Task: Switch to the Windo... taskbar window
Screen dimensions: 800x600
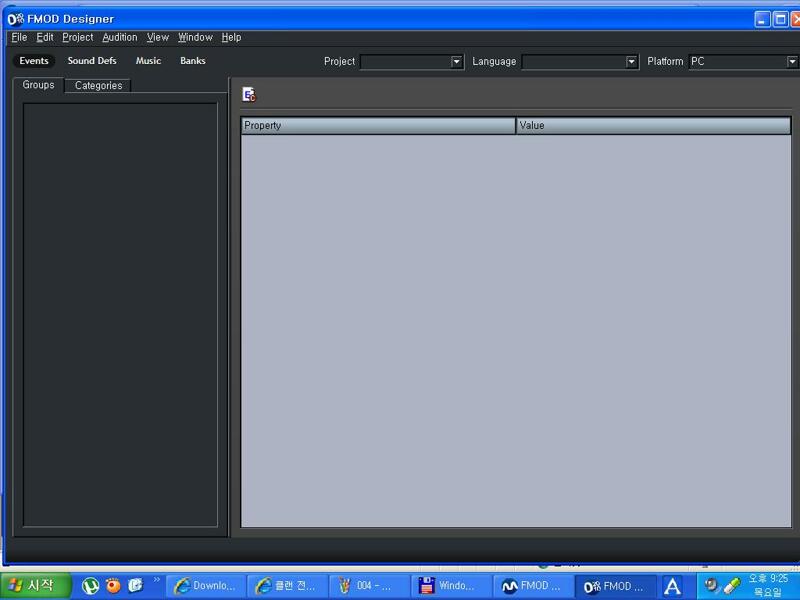Action: [x=451, y=586]
